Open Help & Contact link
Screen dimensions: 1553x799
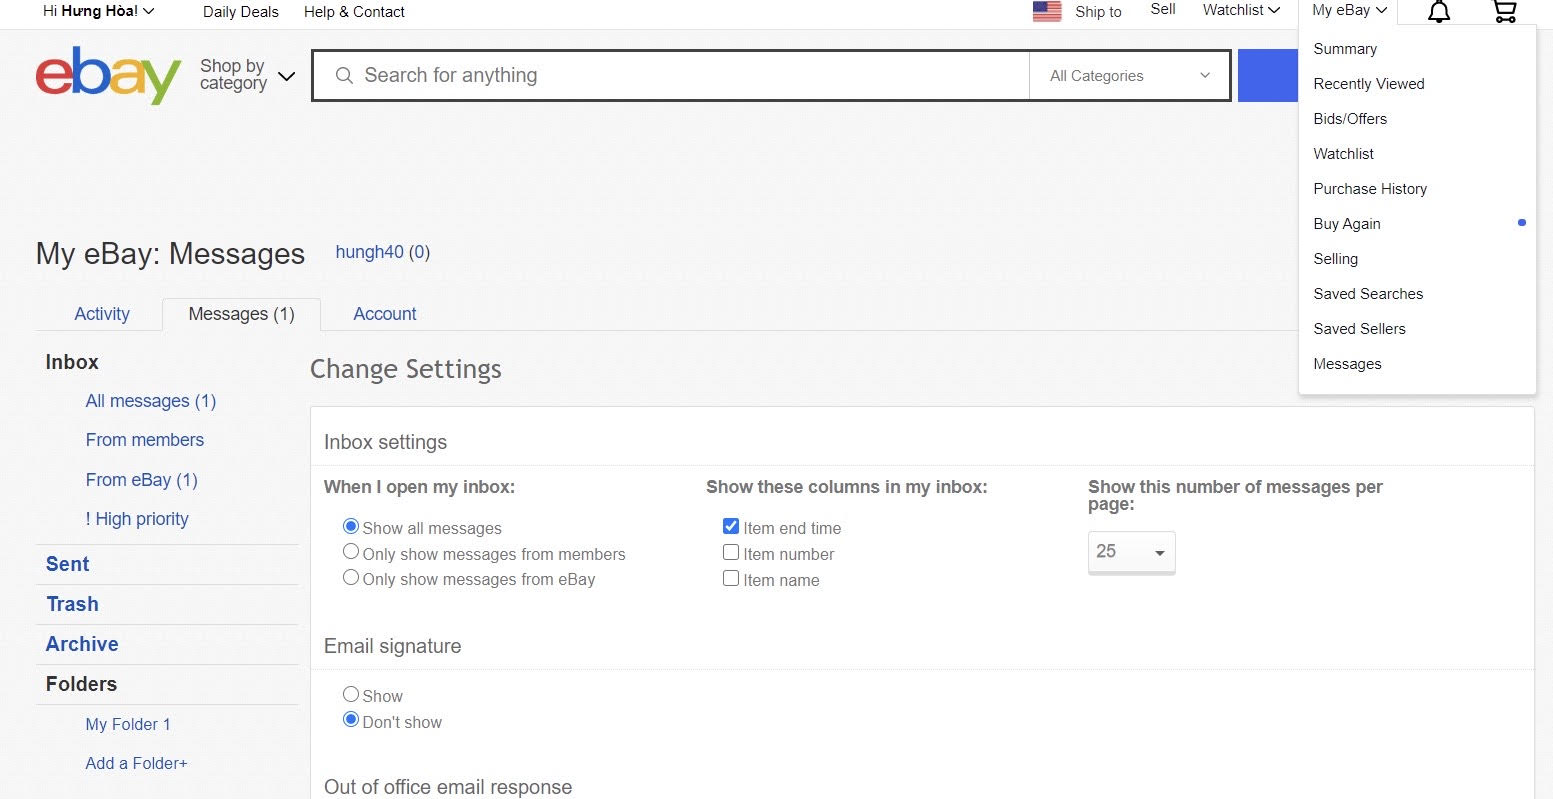[x=354, y=12]
